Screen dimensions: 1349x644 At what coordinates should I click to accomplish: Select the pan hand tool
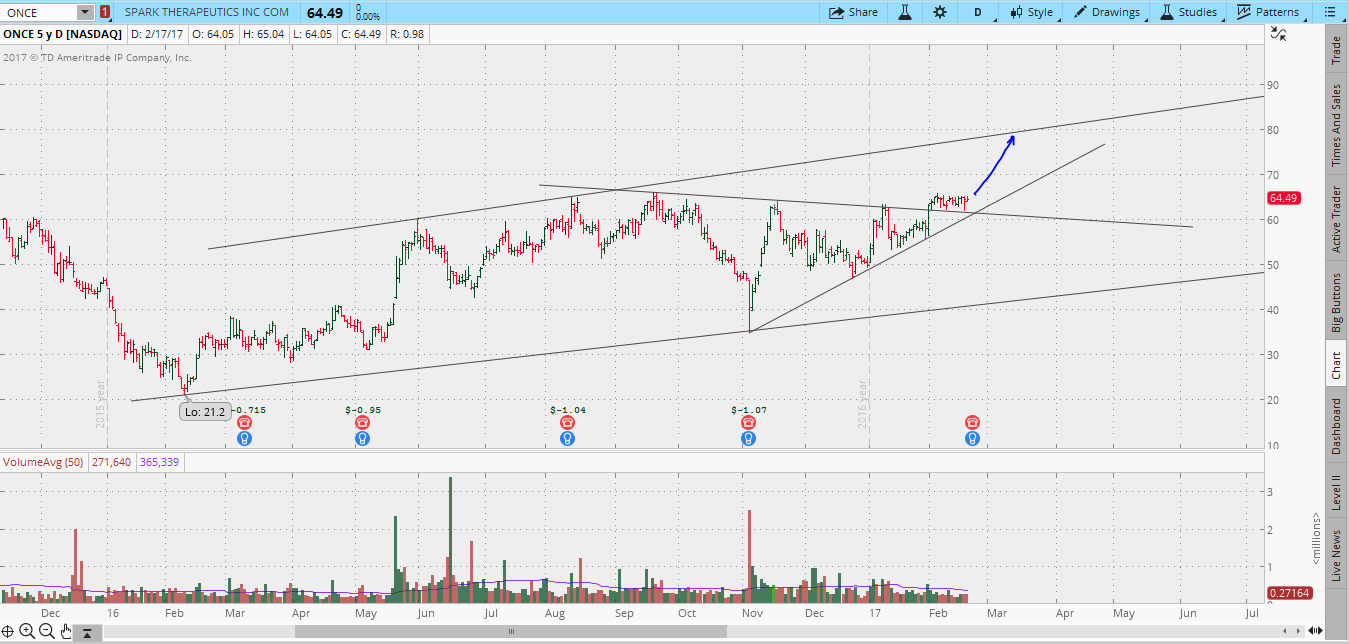(66, 631)
